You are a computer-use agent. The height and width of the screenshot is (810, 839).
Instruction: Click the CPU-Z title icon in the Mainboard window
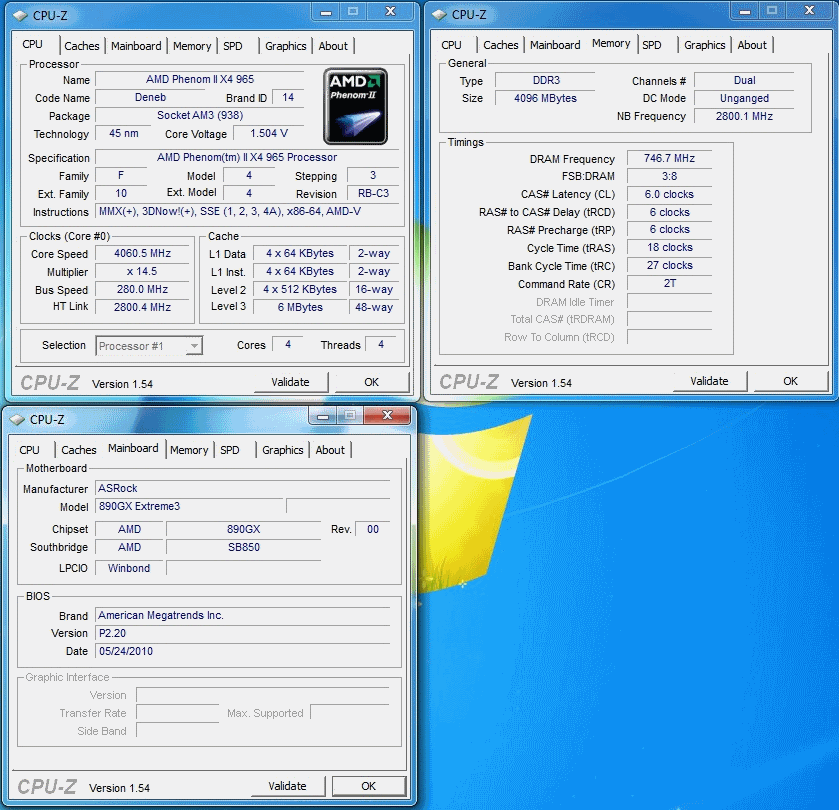pos(15,419)
